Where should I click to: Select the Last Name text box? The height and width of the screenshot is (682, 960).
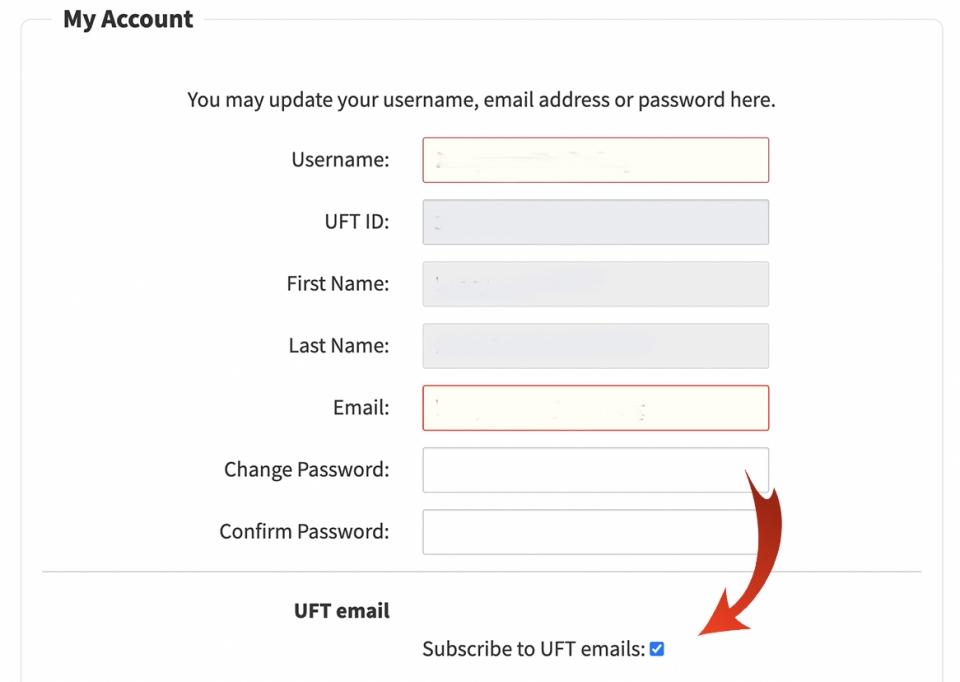click(x=595, y=346)
